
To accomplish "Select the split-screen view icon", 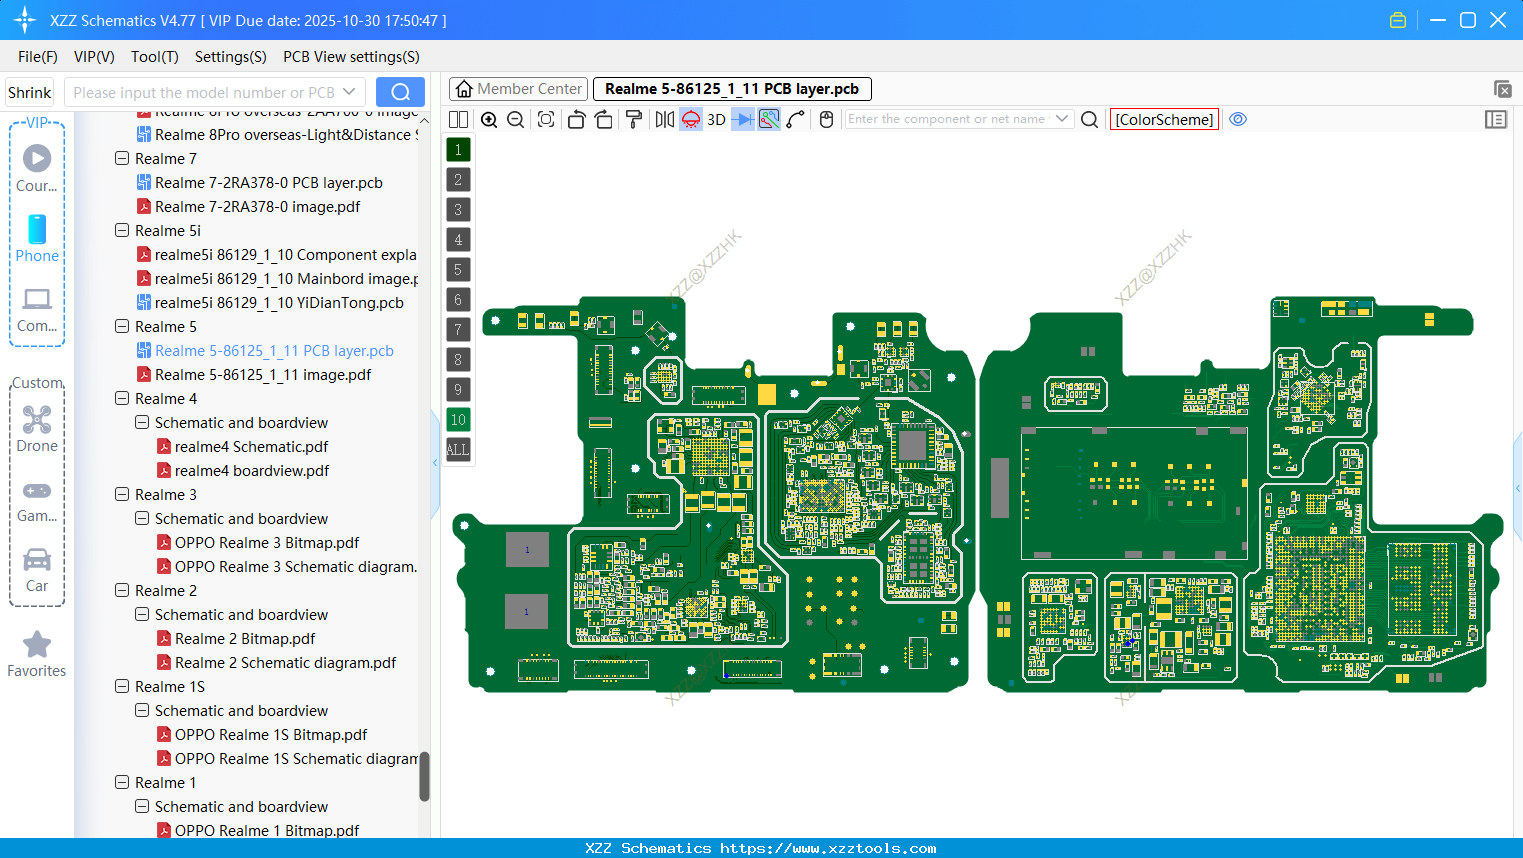I will click(x=458, y=119).
